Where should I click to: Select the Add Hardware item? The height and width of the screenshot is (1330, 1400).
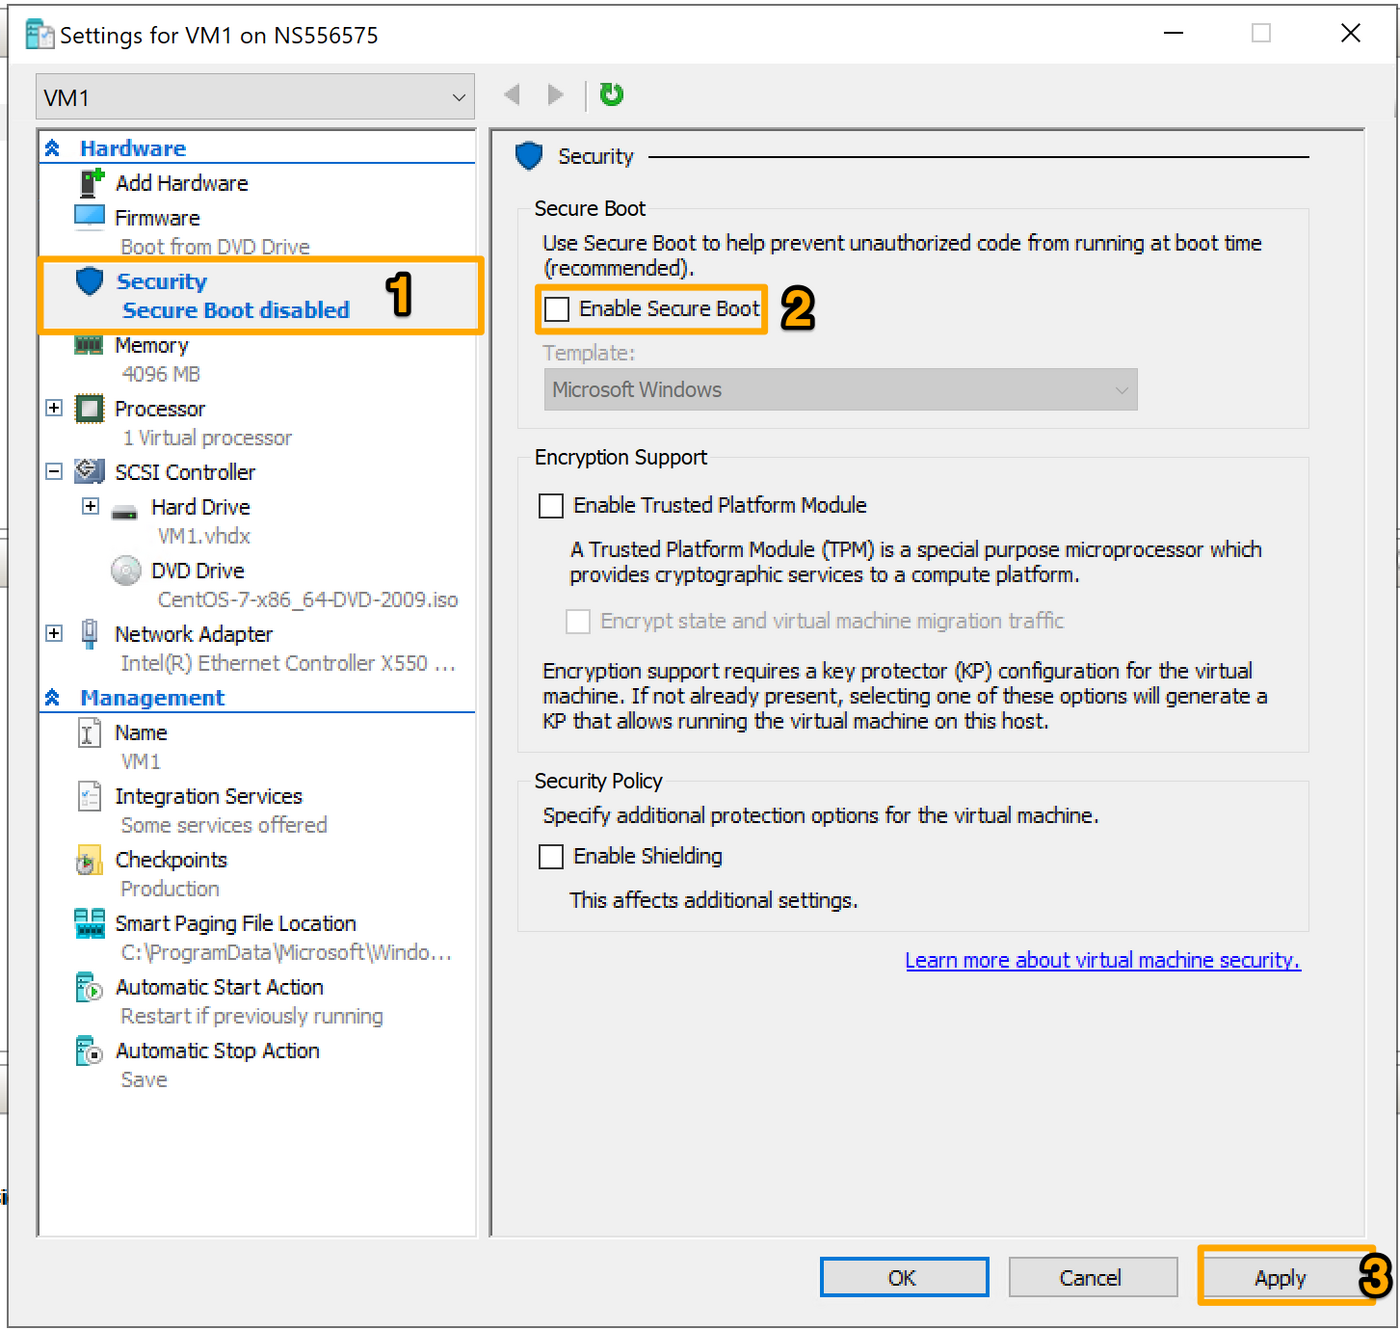click(181, 183)
